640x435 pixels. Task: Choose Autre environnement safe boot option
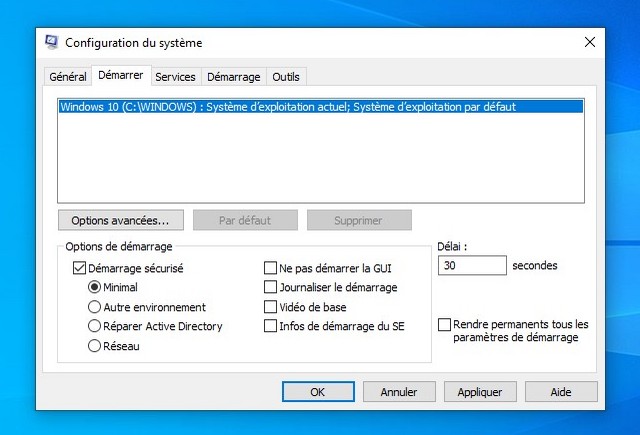(95, 307)
